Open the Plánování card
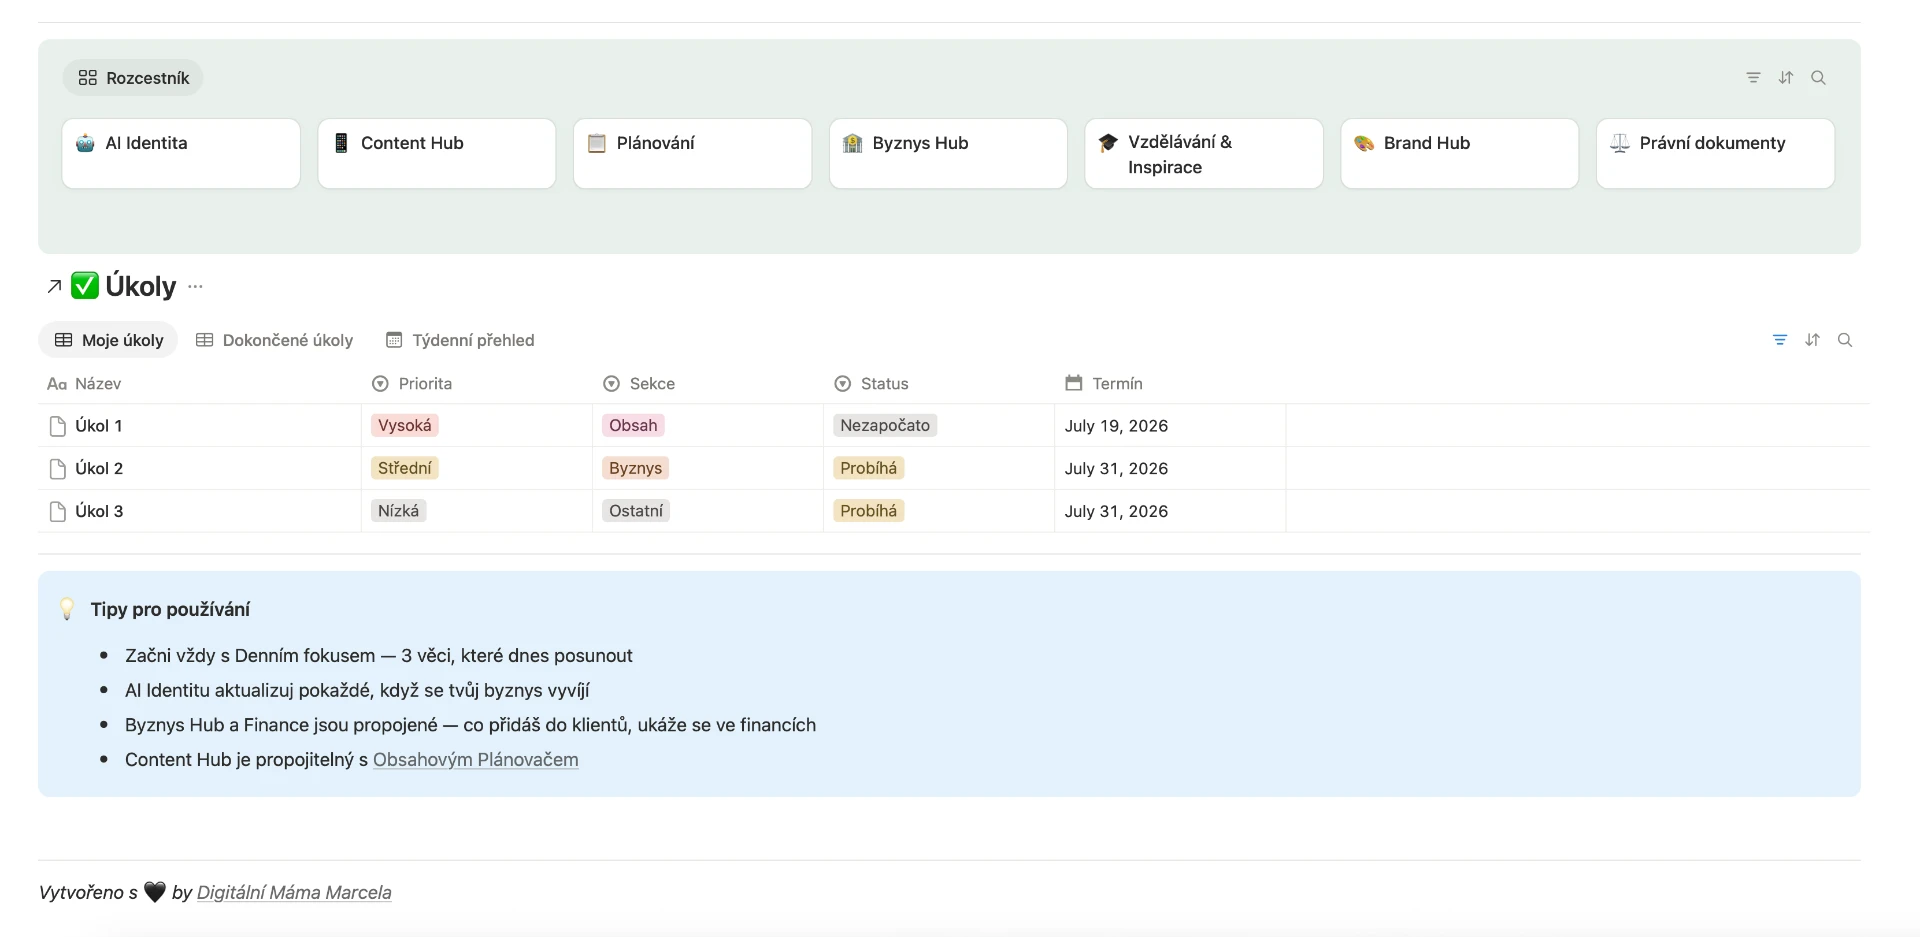This screenshot has width=1920, height=937. point(692,153)
